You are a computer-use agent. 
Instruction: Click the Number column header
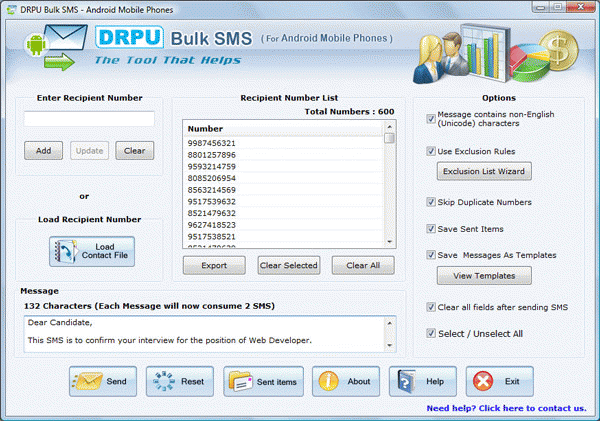(284, 129)
